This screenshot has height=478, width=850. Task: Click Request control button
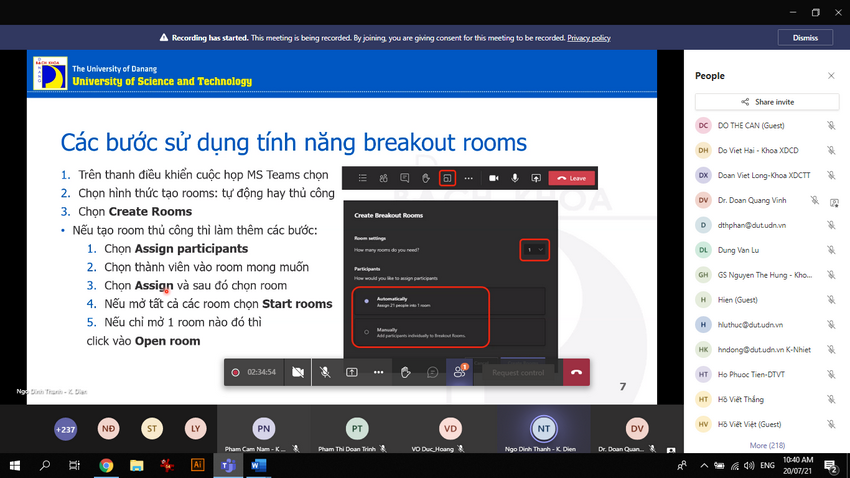click(x=518, y=372)
